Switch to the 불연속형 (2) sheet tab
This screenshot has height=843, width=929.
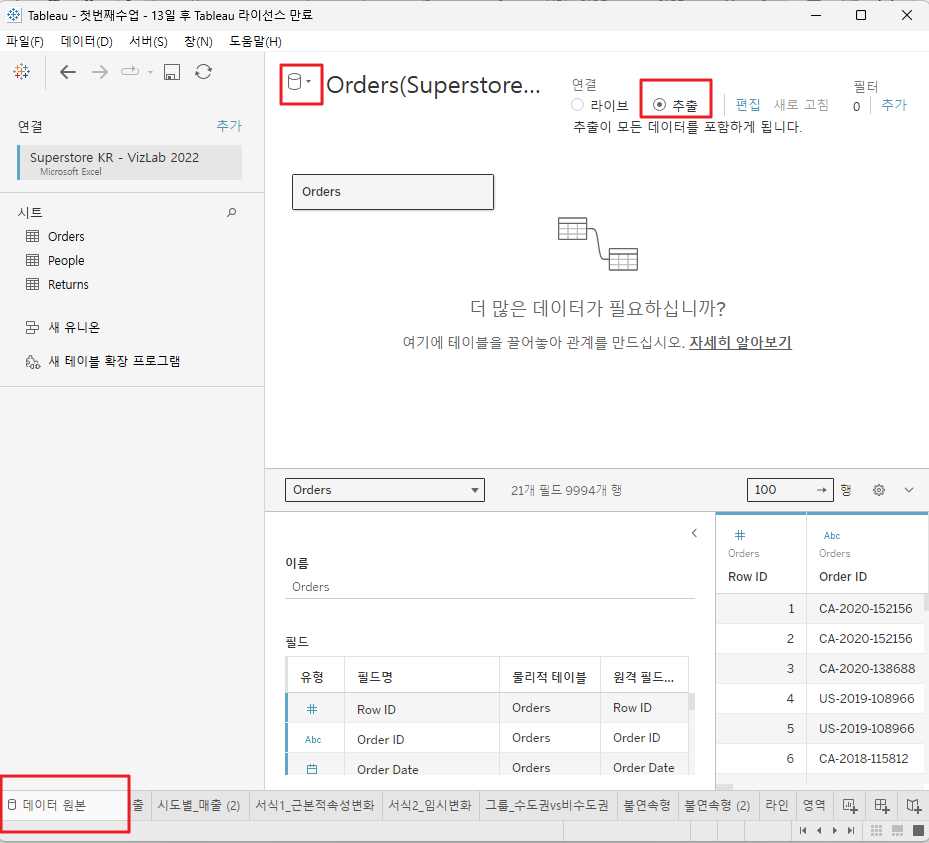click(717, 805)
